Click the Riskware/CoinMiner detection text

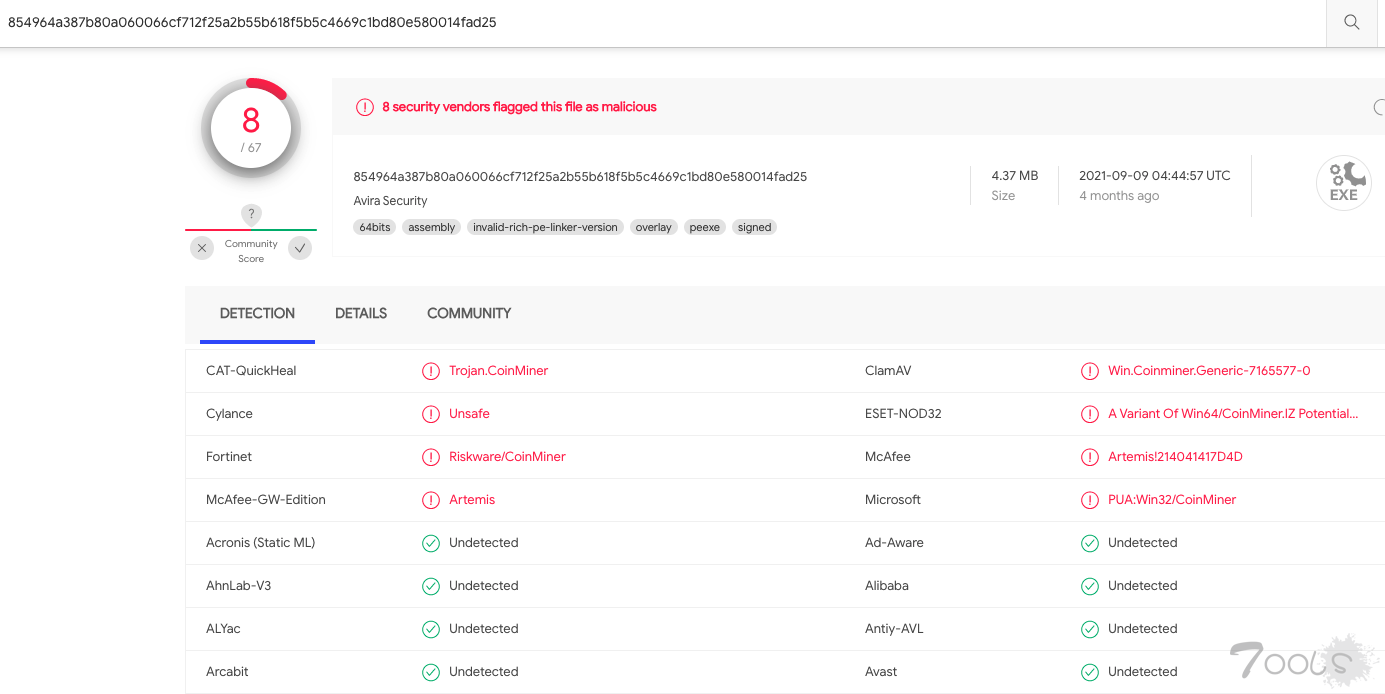coord(507,456)
